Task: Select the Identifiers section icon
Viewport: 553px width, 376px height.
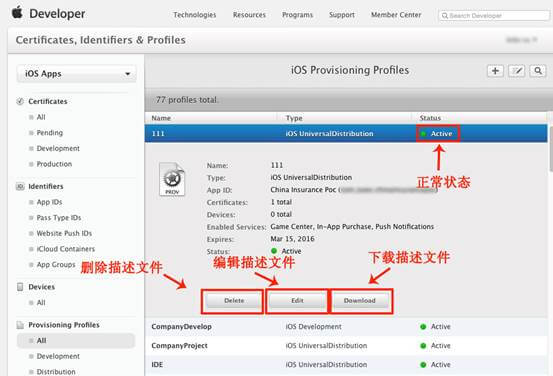Action: click(20, 187)
